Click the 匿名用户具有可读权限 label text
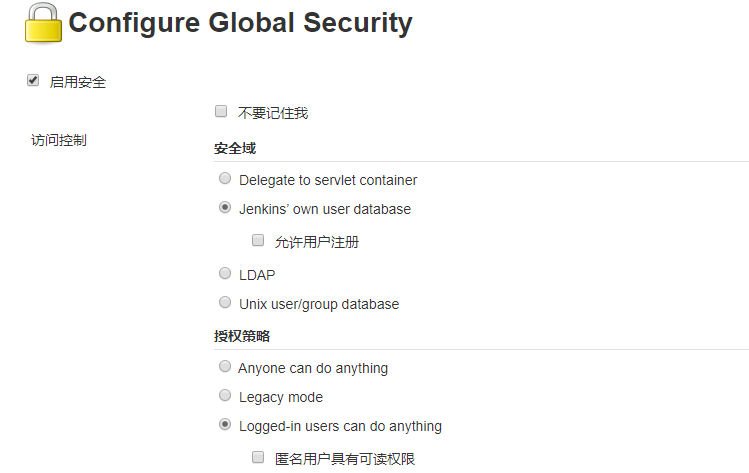The image size is (749, 473). coord(345,459)
